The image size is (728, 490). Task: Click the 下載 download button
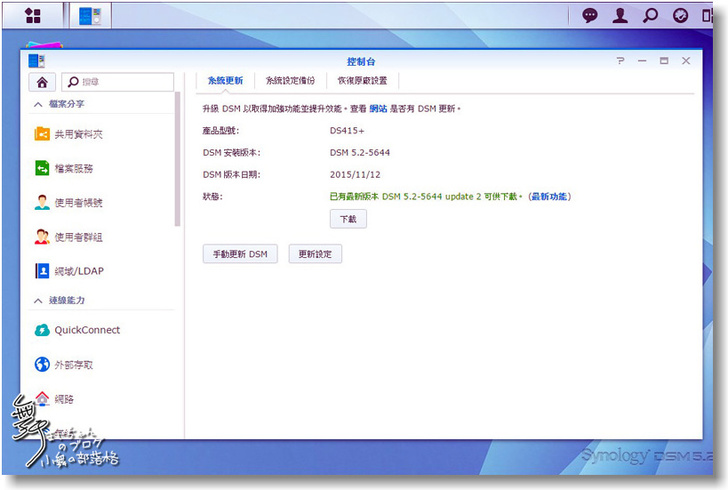(348, 219)
